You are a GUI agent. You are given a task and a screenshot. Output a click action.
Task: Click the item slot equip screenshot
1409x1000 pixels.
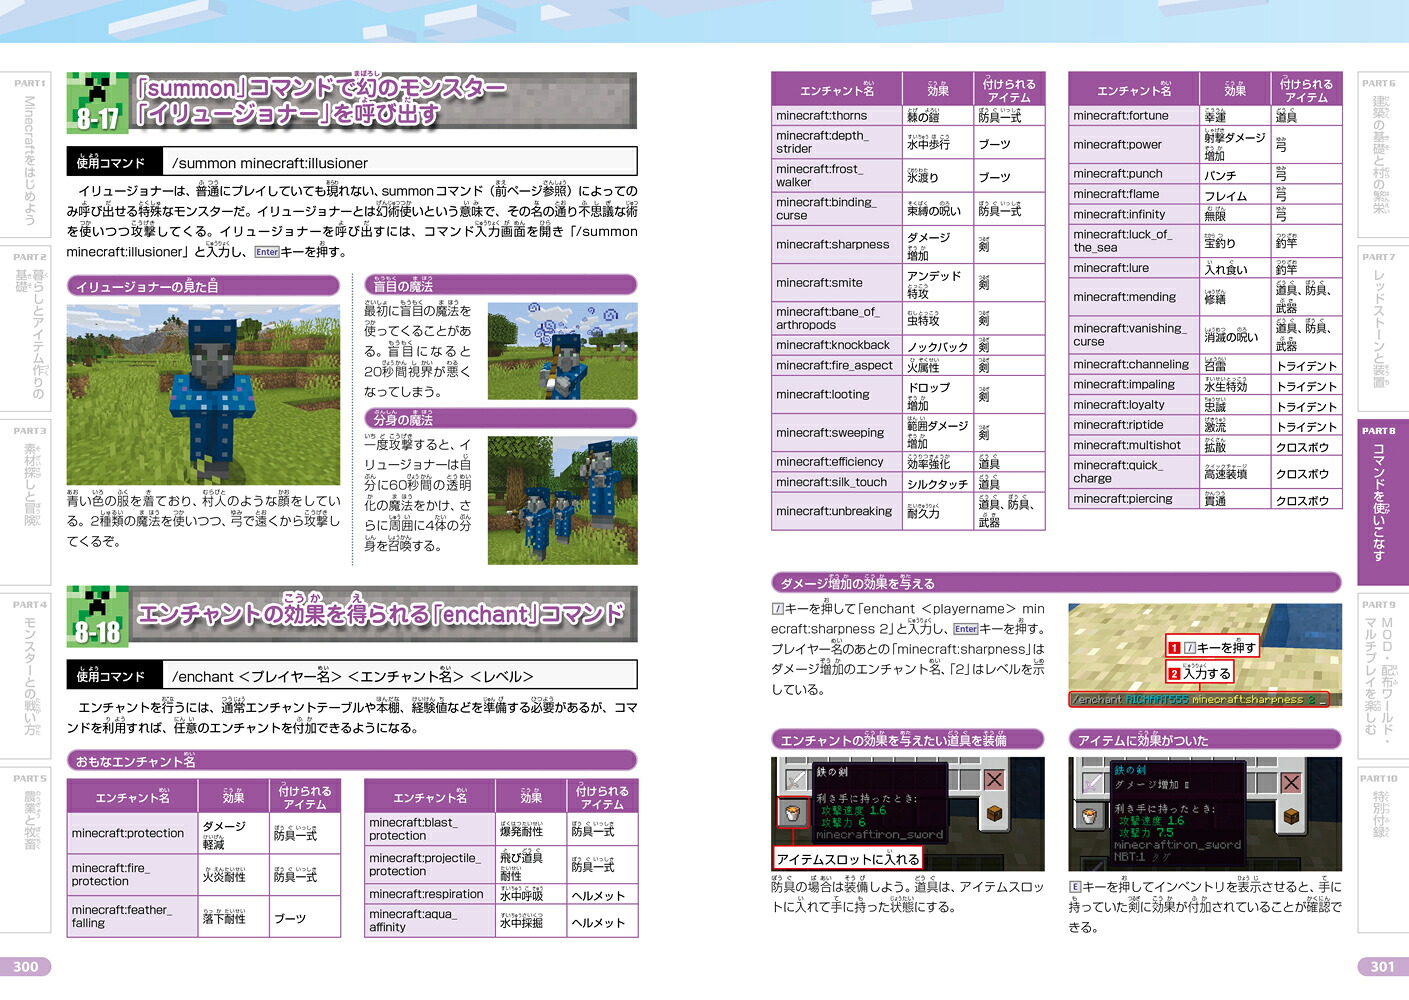(x=908, y=814)
